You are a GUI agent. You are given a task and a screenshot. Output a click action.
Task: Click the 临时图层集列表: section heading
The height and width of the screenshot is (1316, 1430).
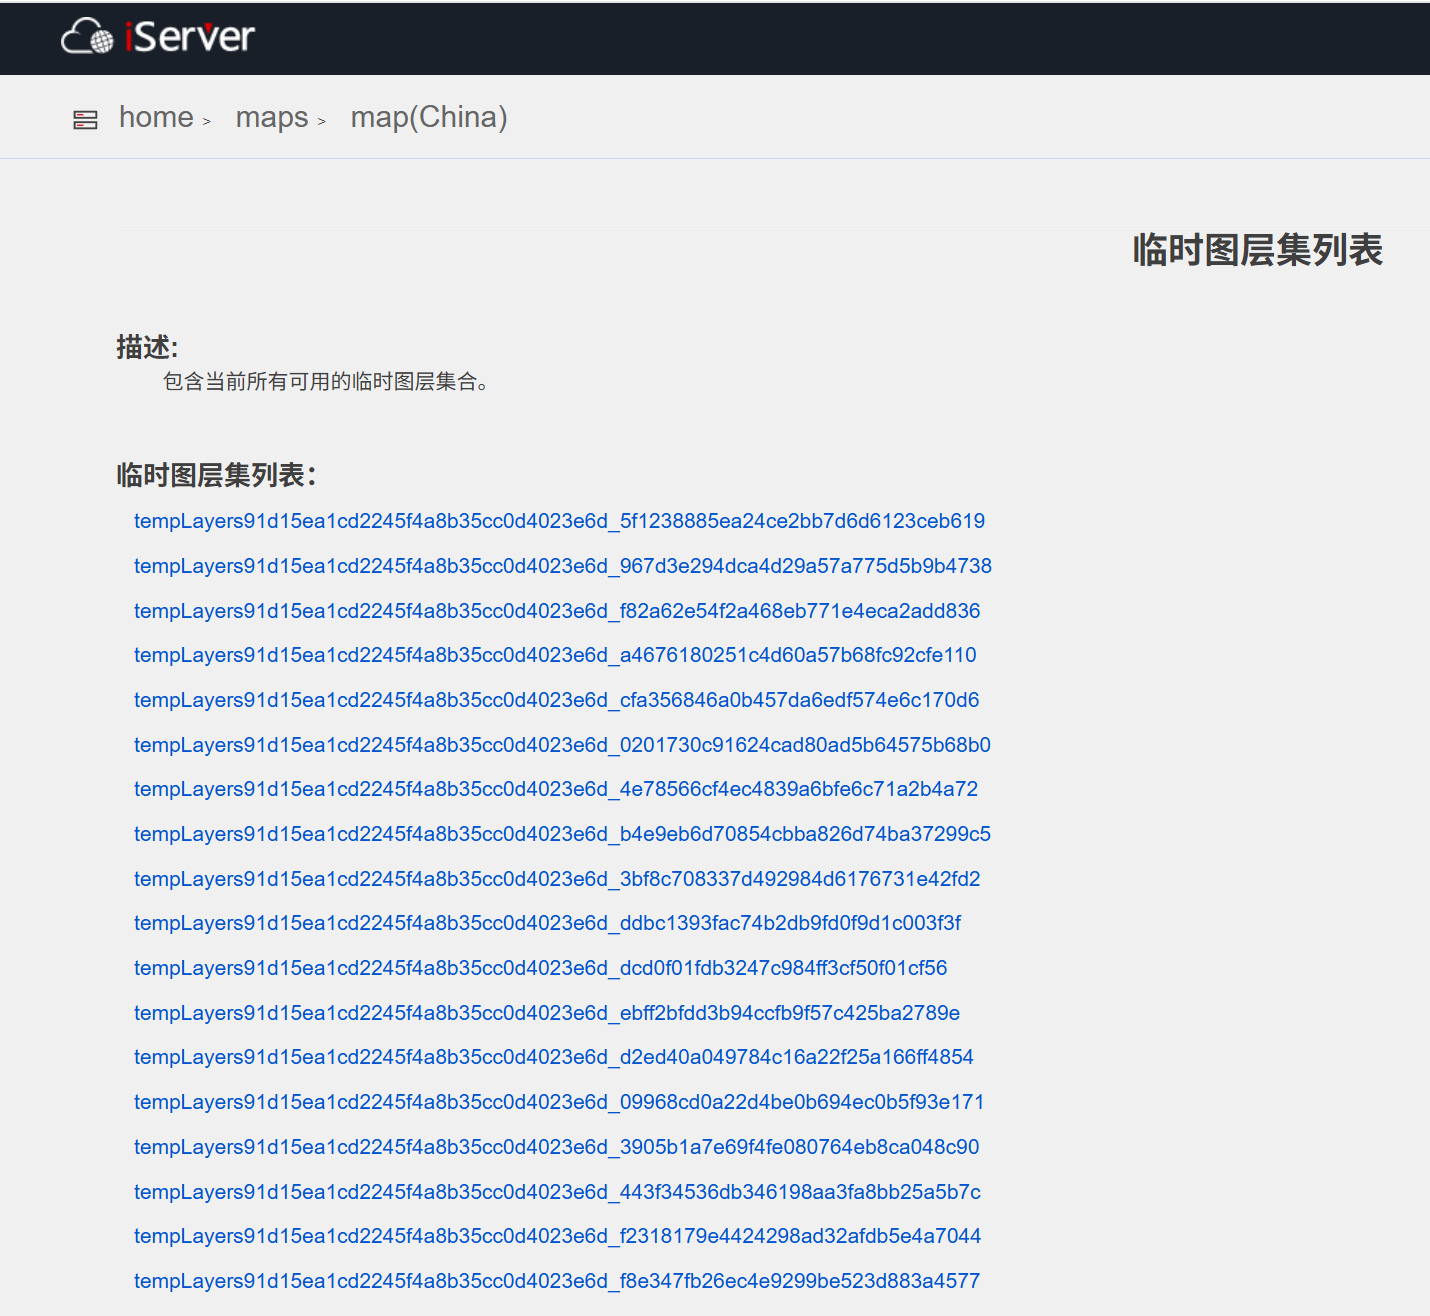coord(216,475)
